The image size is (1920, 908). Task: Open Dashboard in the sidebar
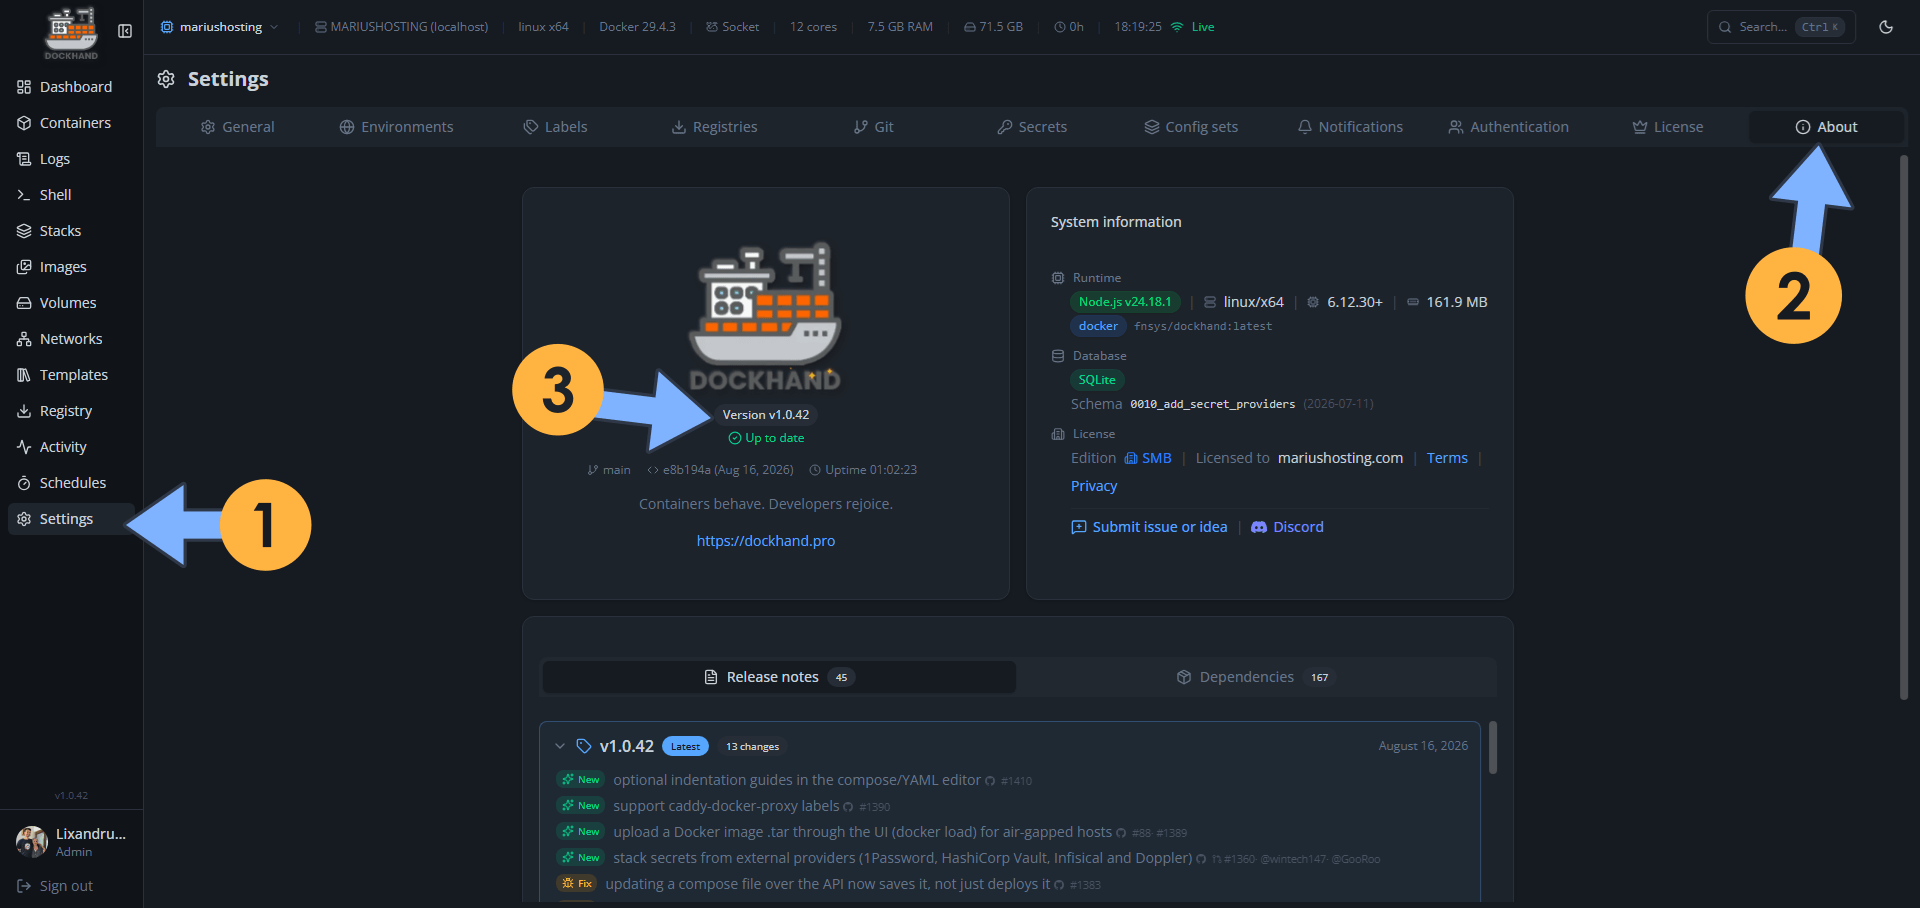pyautogui.click(x=71, y=87)
